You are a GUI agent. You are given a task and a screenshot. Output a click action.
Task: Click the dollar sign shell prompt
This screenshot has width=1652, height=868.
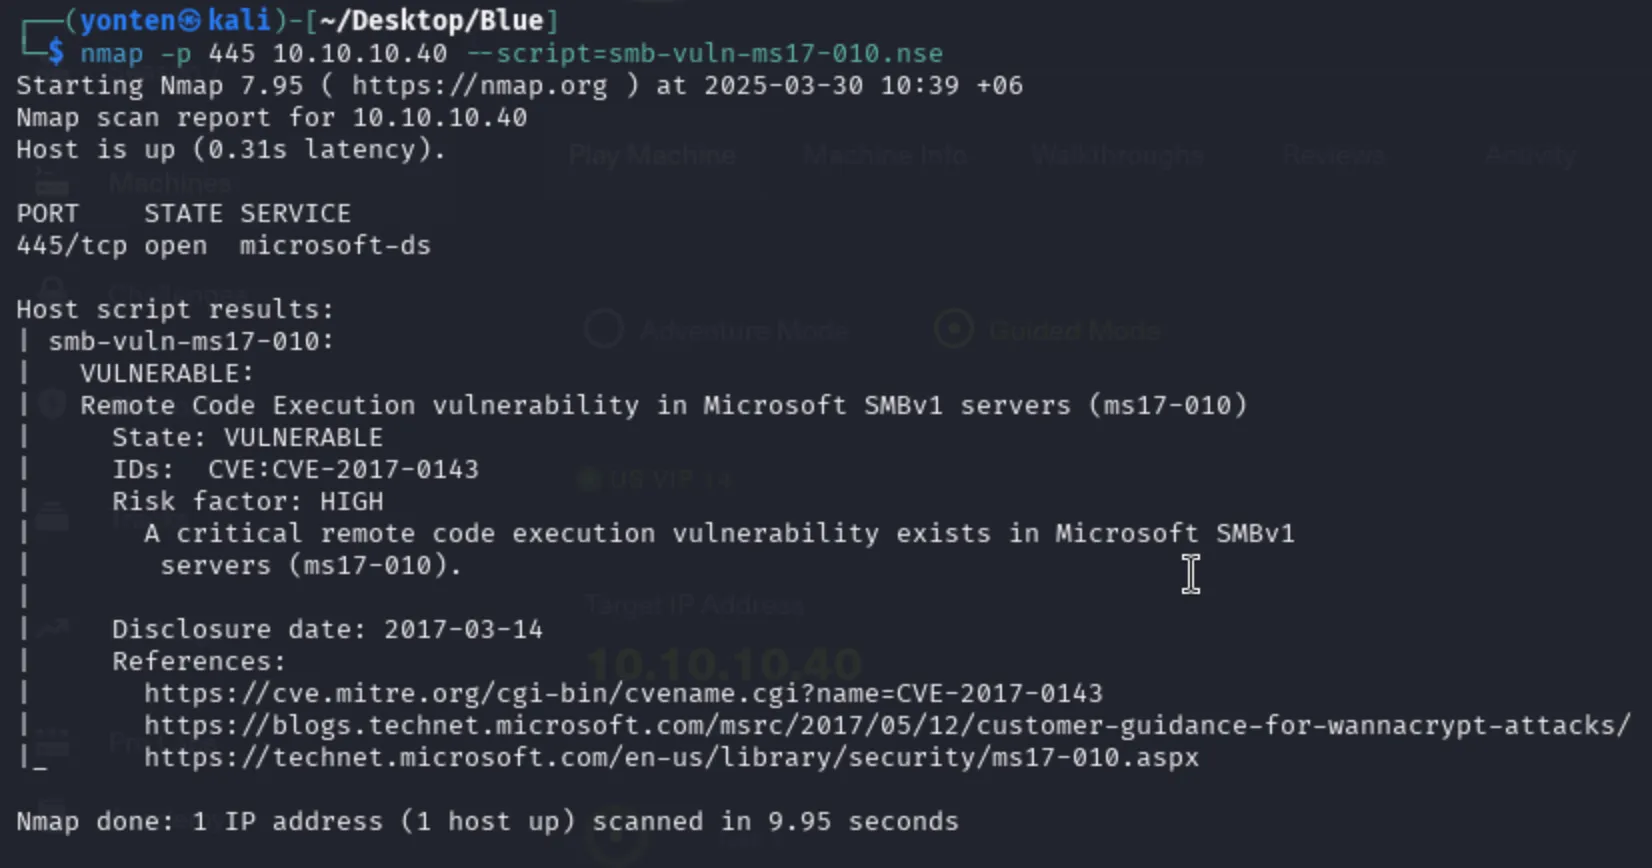[x=56, y=52]
